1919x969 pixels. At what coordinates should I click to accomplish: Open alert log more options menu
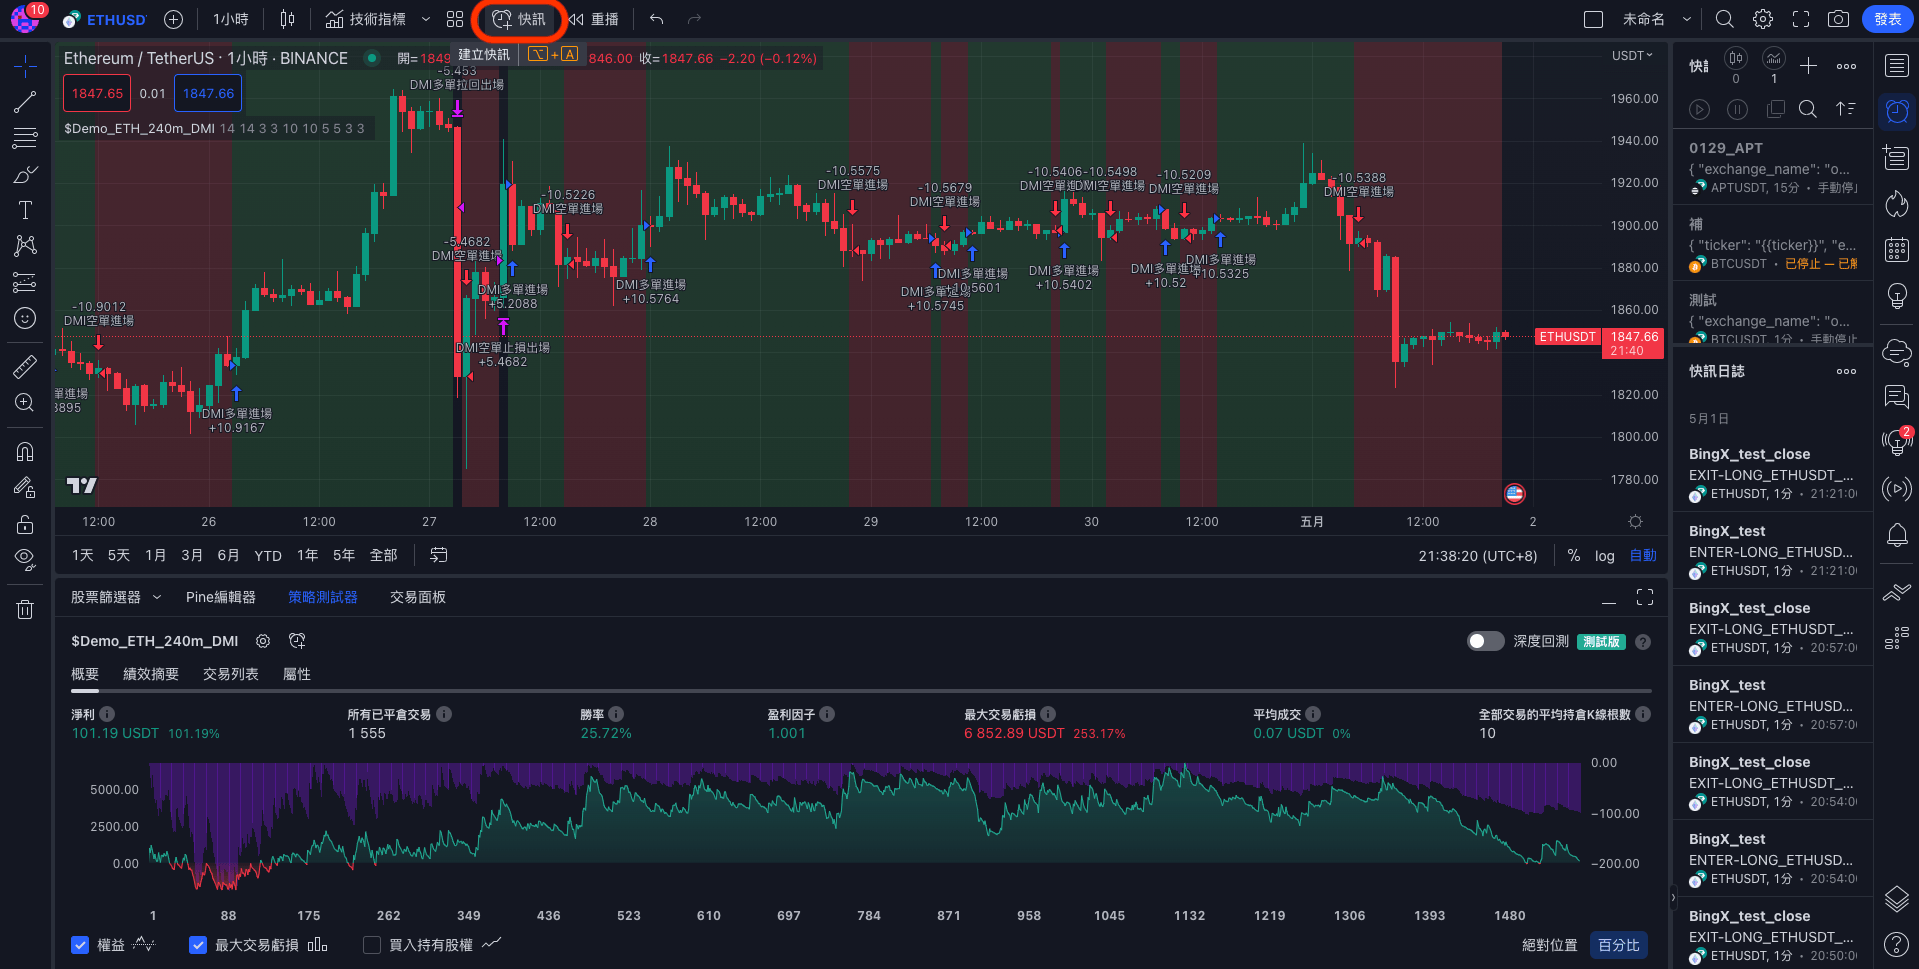(1846, 371)
